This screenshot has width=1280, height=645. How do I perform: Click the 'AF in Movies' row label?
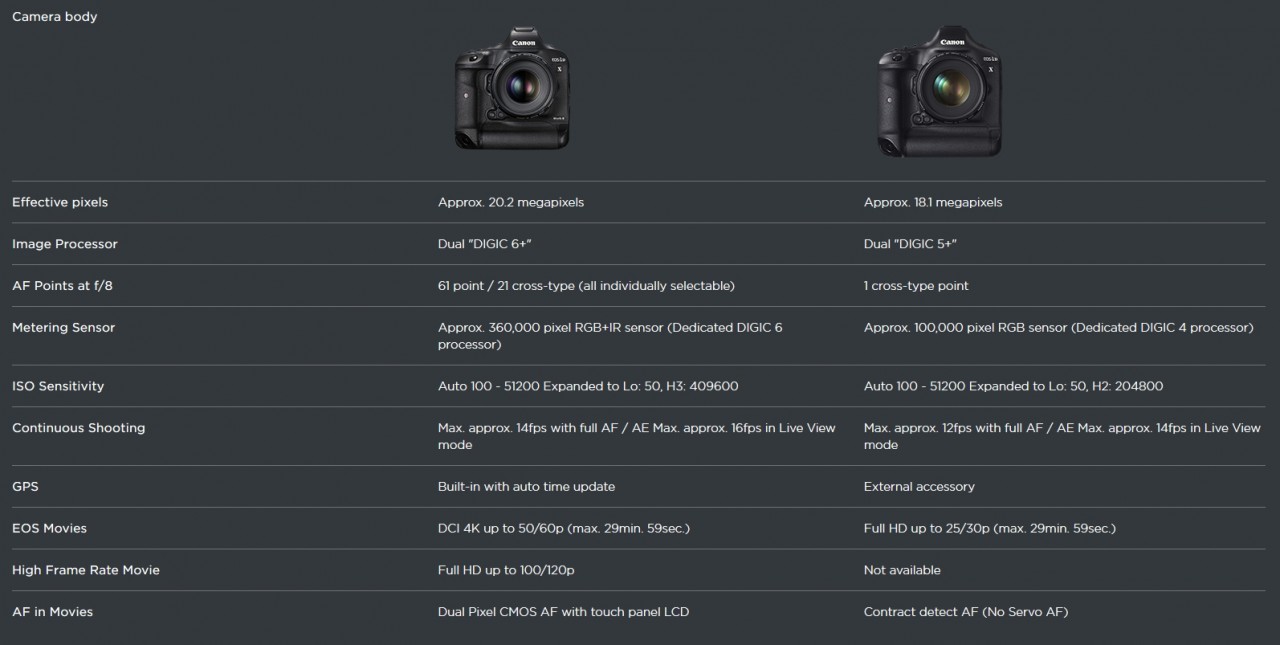point(52,612)
